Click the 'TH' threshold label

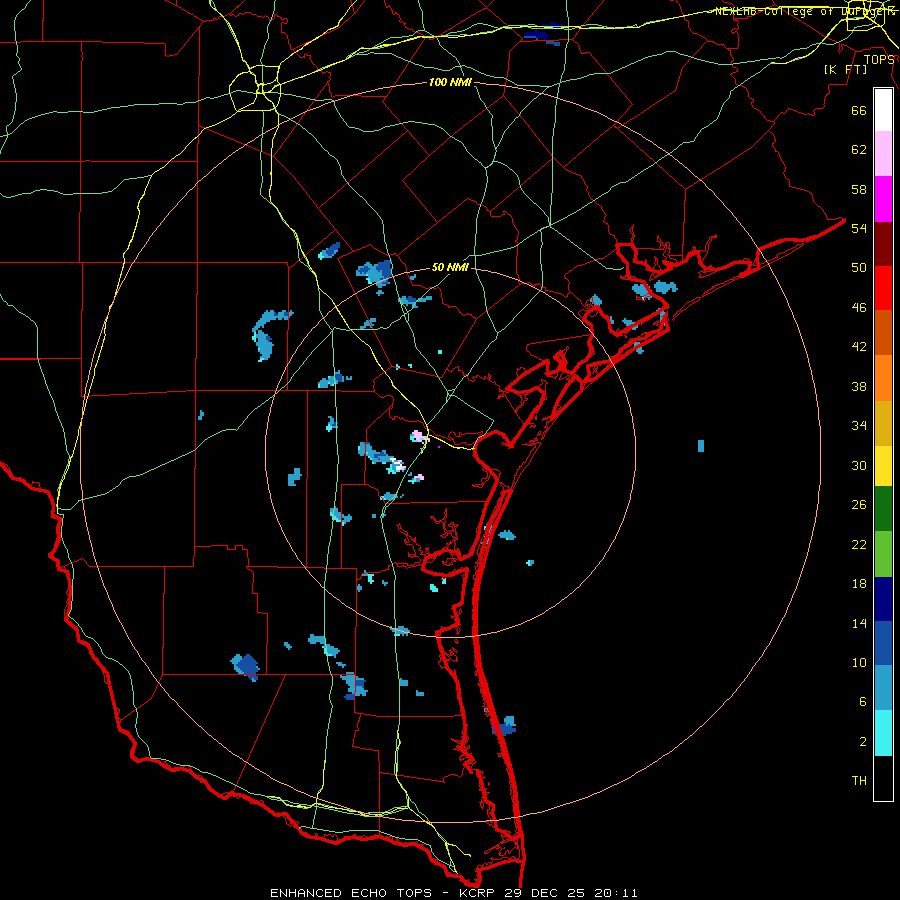[x=859, y=781]
